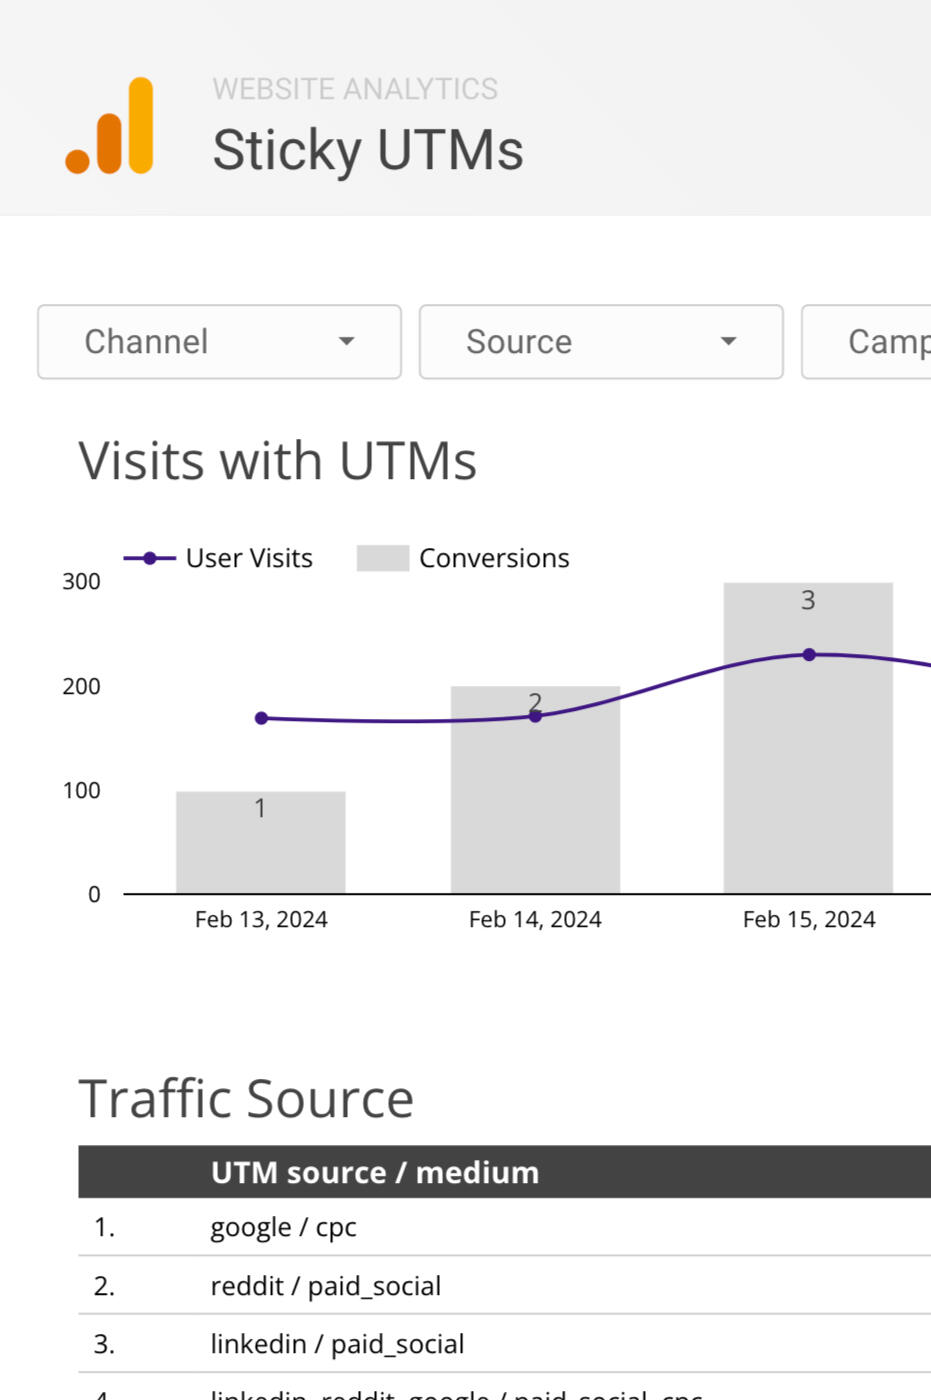This screenshot has width=931, height=1400.
Task: Click the tallest bar labeled 3
Action: click(808, 760)
